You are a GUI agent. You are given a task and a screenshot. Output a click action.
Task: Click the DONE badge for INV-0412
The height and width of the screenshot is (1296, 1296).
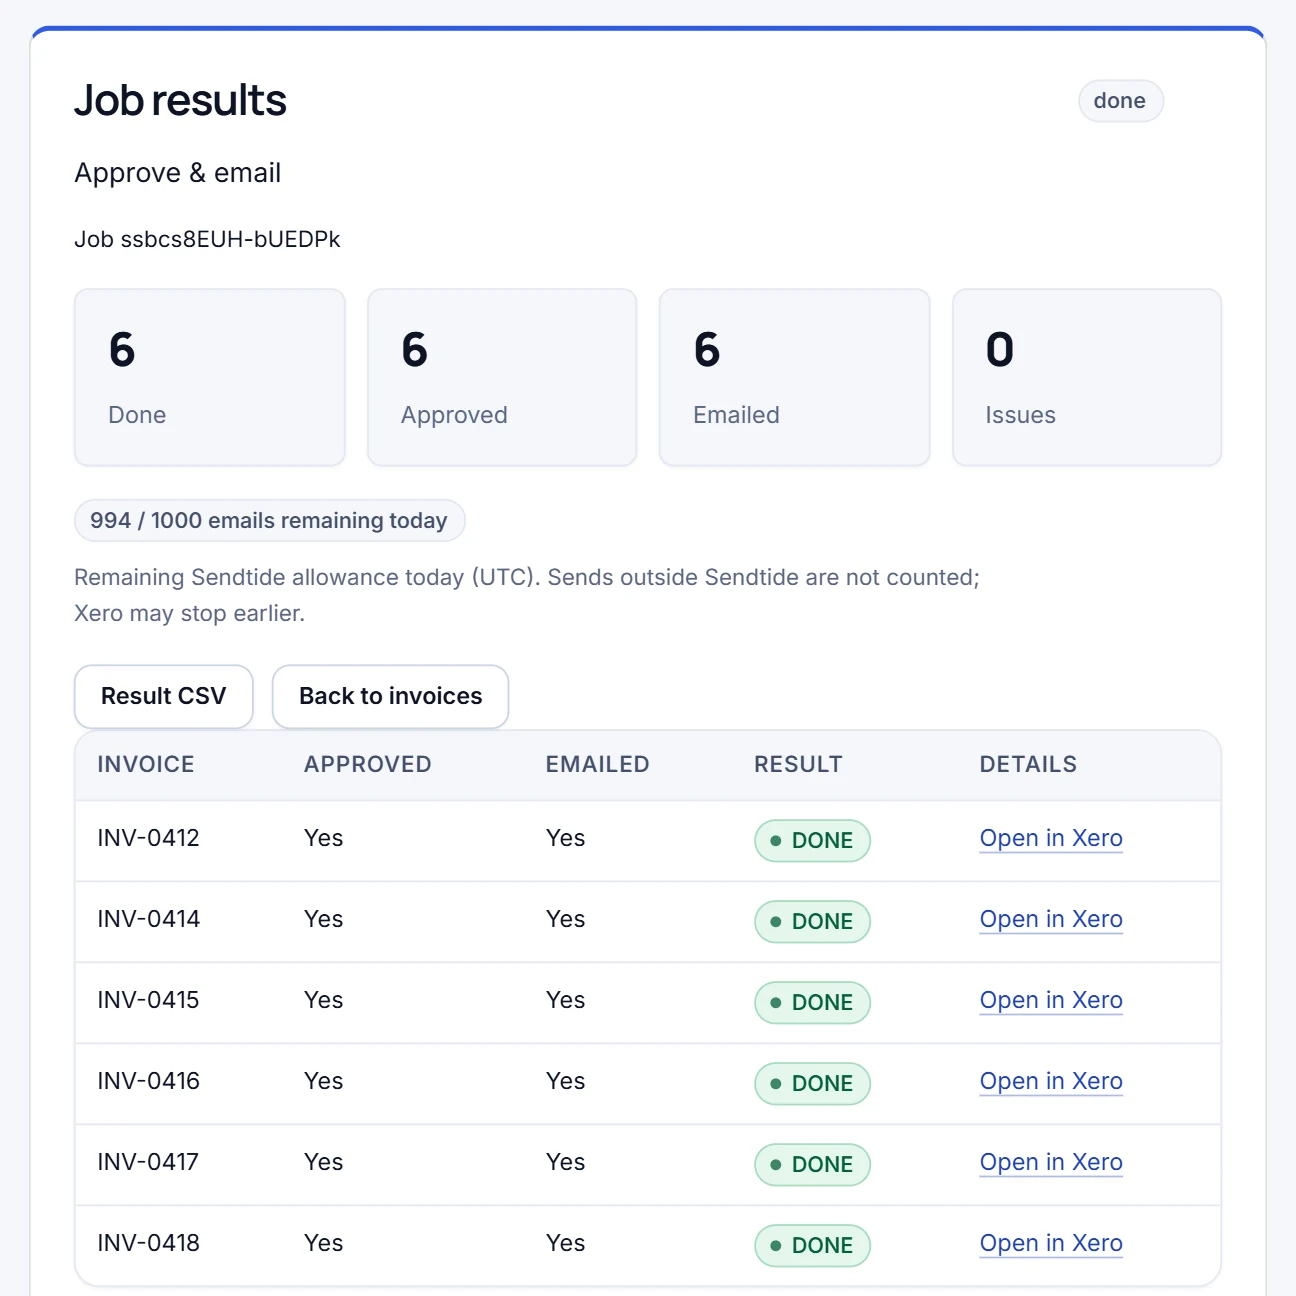812,841
